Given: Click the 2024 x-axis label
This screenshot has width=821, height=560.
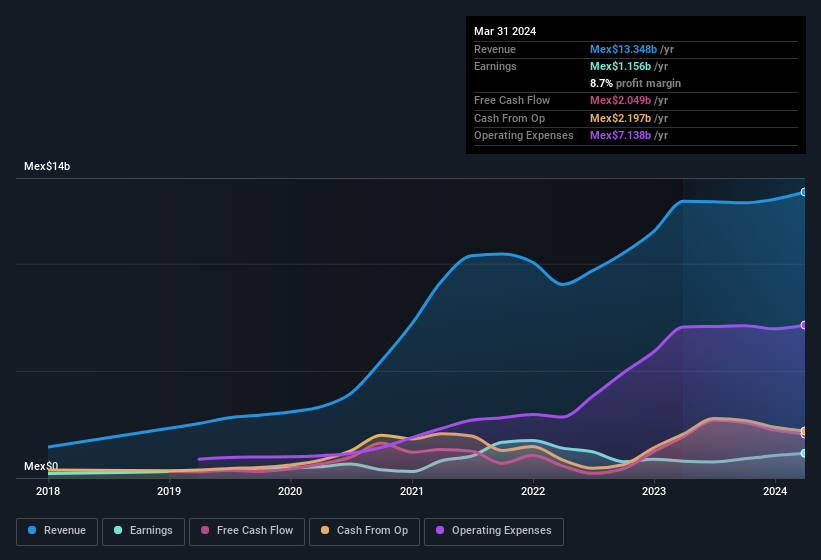Looking at the screenshot, I should [775, 491].
